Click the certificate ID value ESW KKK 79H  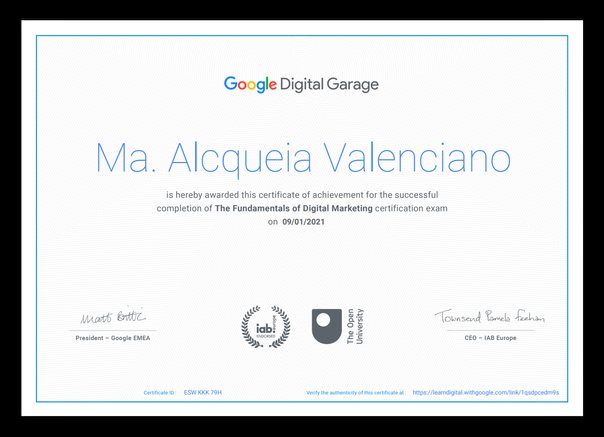(203, 392)
